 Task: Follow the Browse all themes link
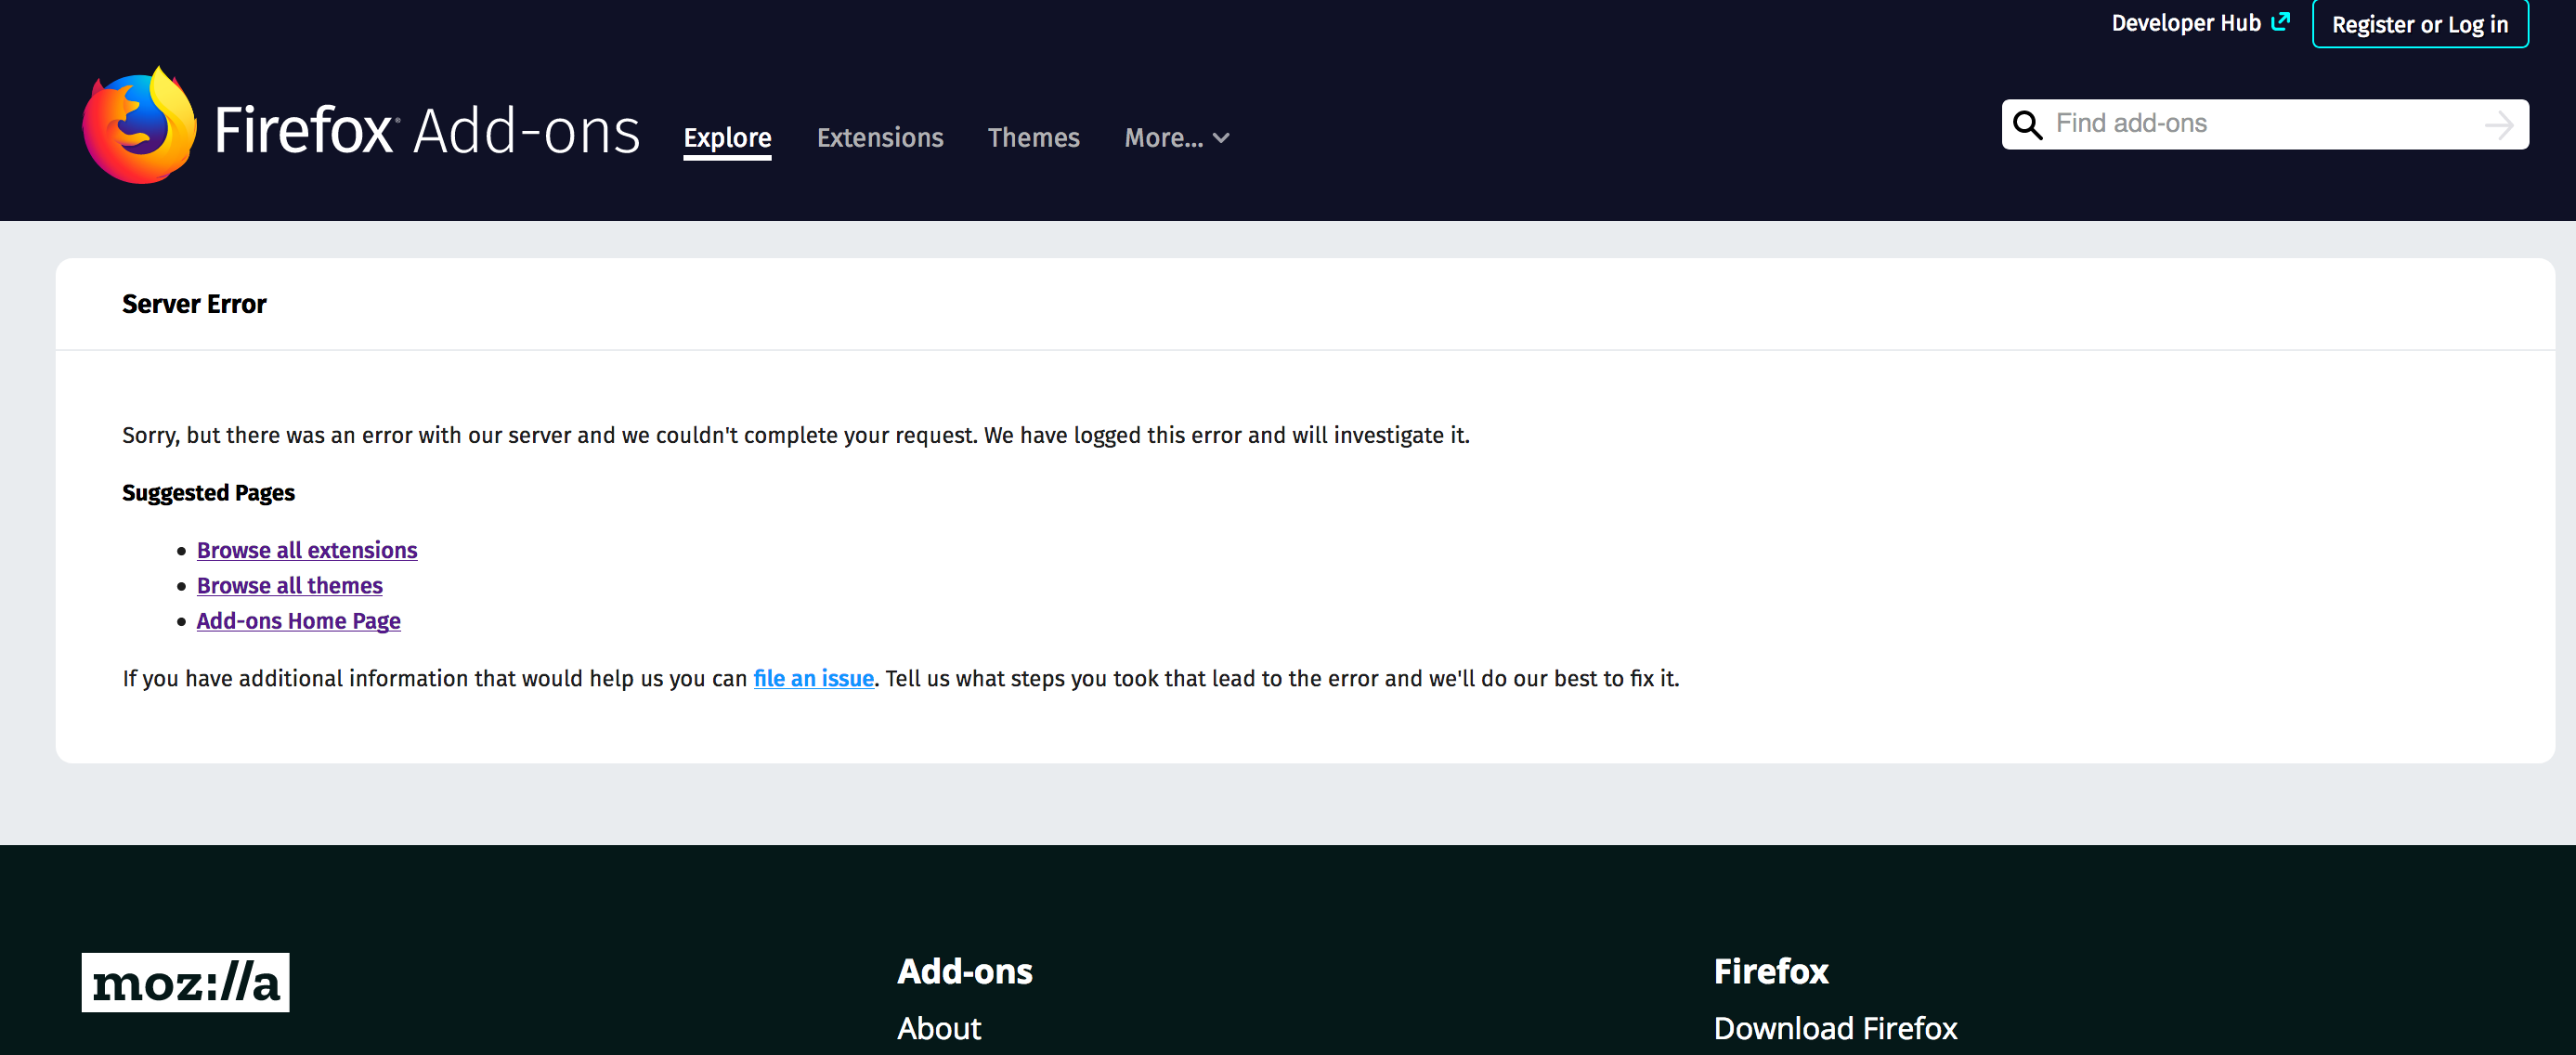(289, 585)
